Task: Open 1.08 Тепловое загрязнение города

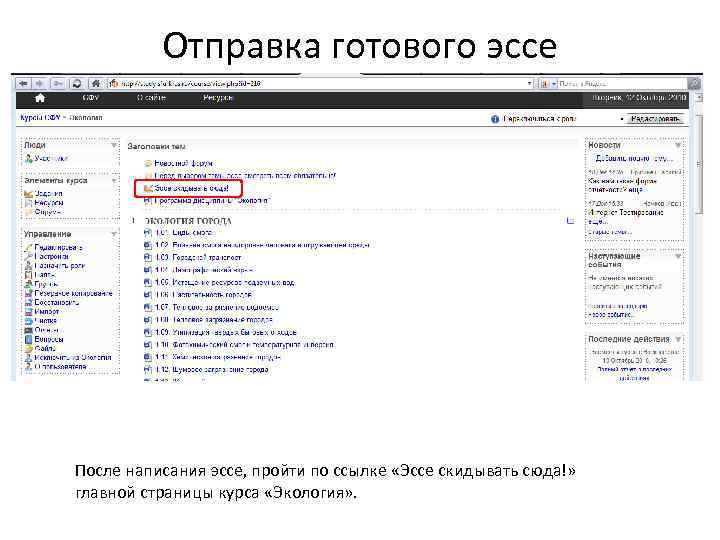Action: pyautogui.click(x=214, y=320)
